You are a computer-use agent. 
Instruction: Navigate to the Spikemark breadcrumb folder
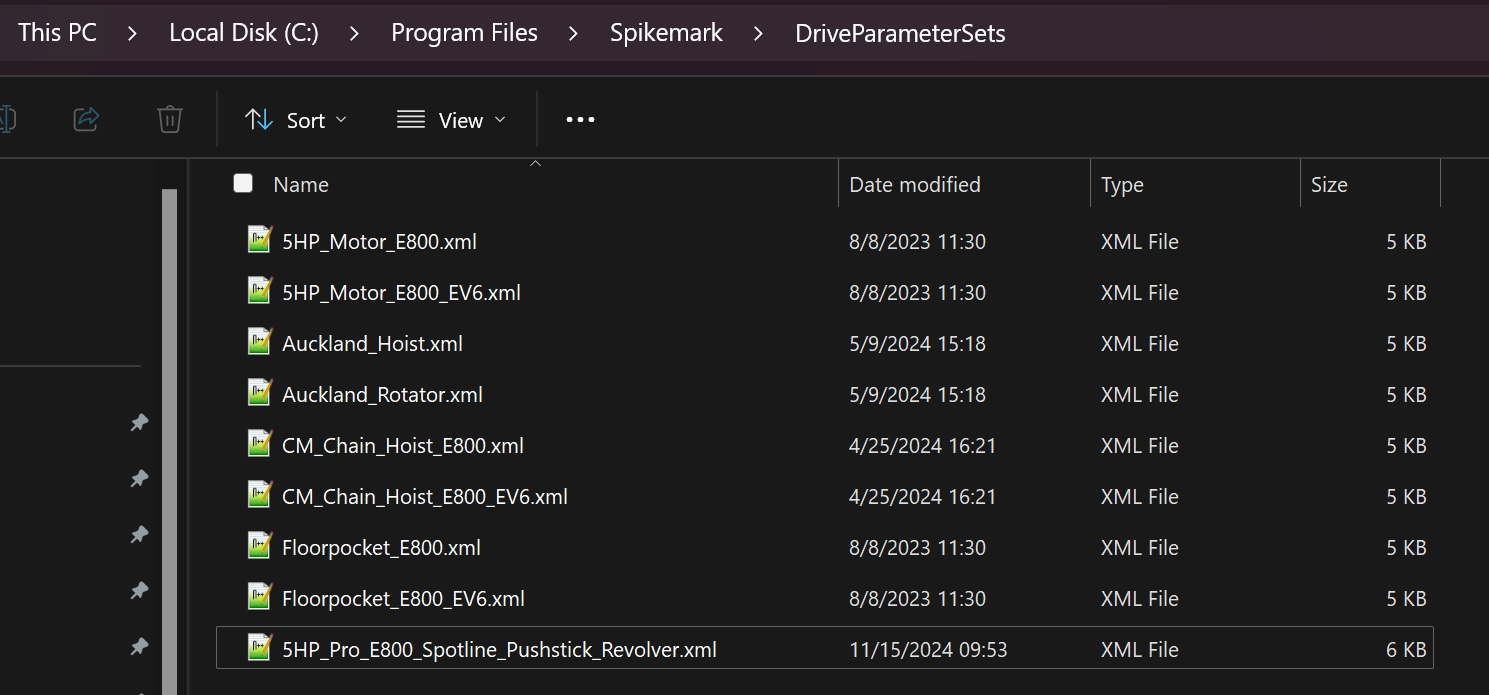[x=666, y=33]
